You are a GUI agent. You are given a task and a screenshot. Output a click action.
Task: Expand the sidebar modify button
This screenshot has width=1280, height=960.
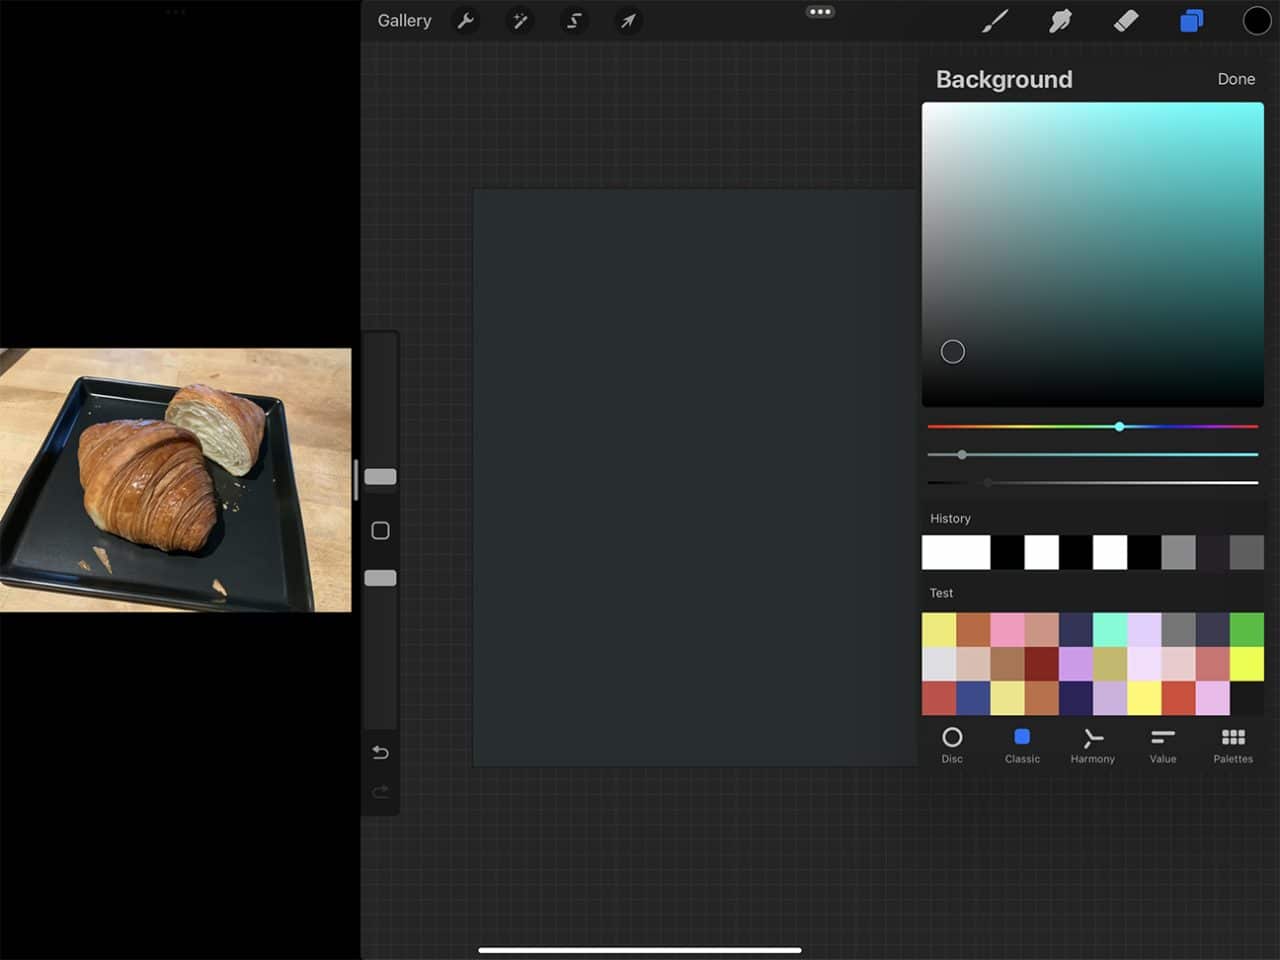(380, 530)
